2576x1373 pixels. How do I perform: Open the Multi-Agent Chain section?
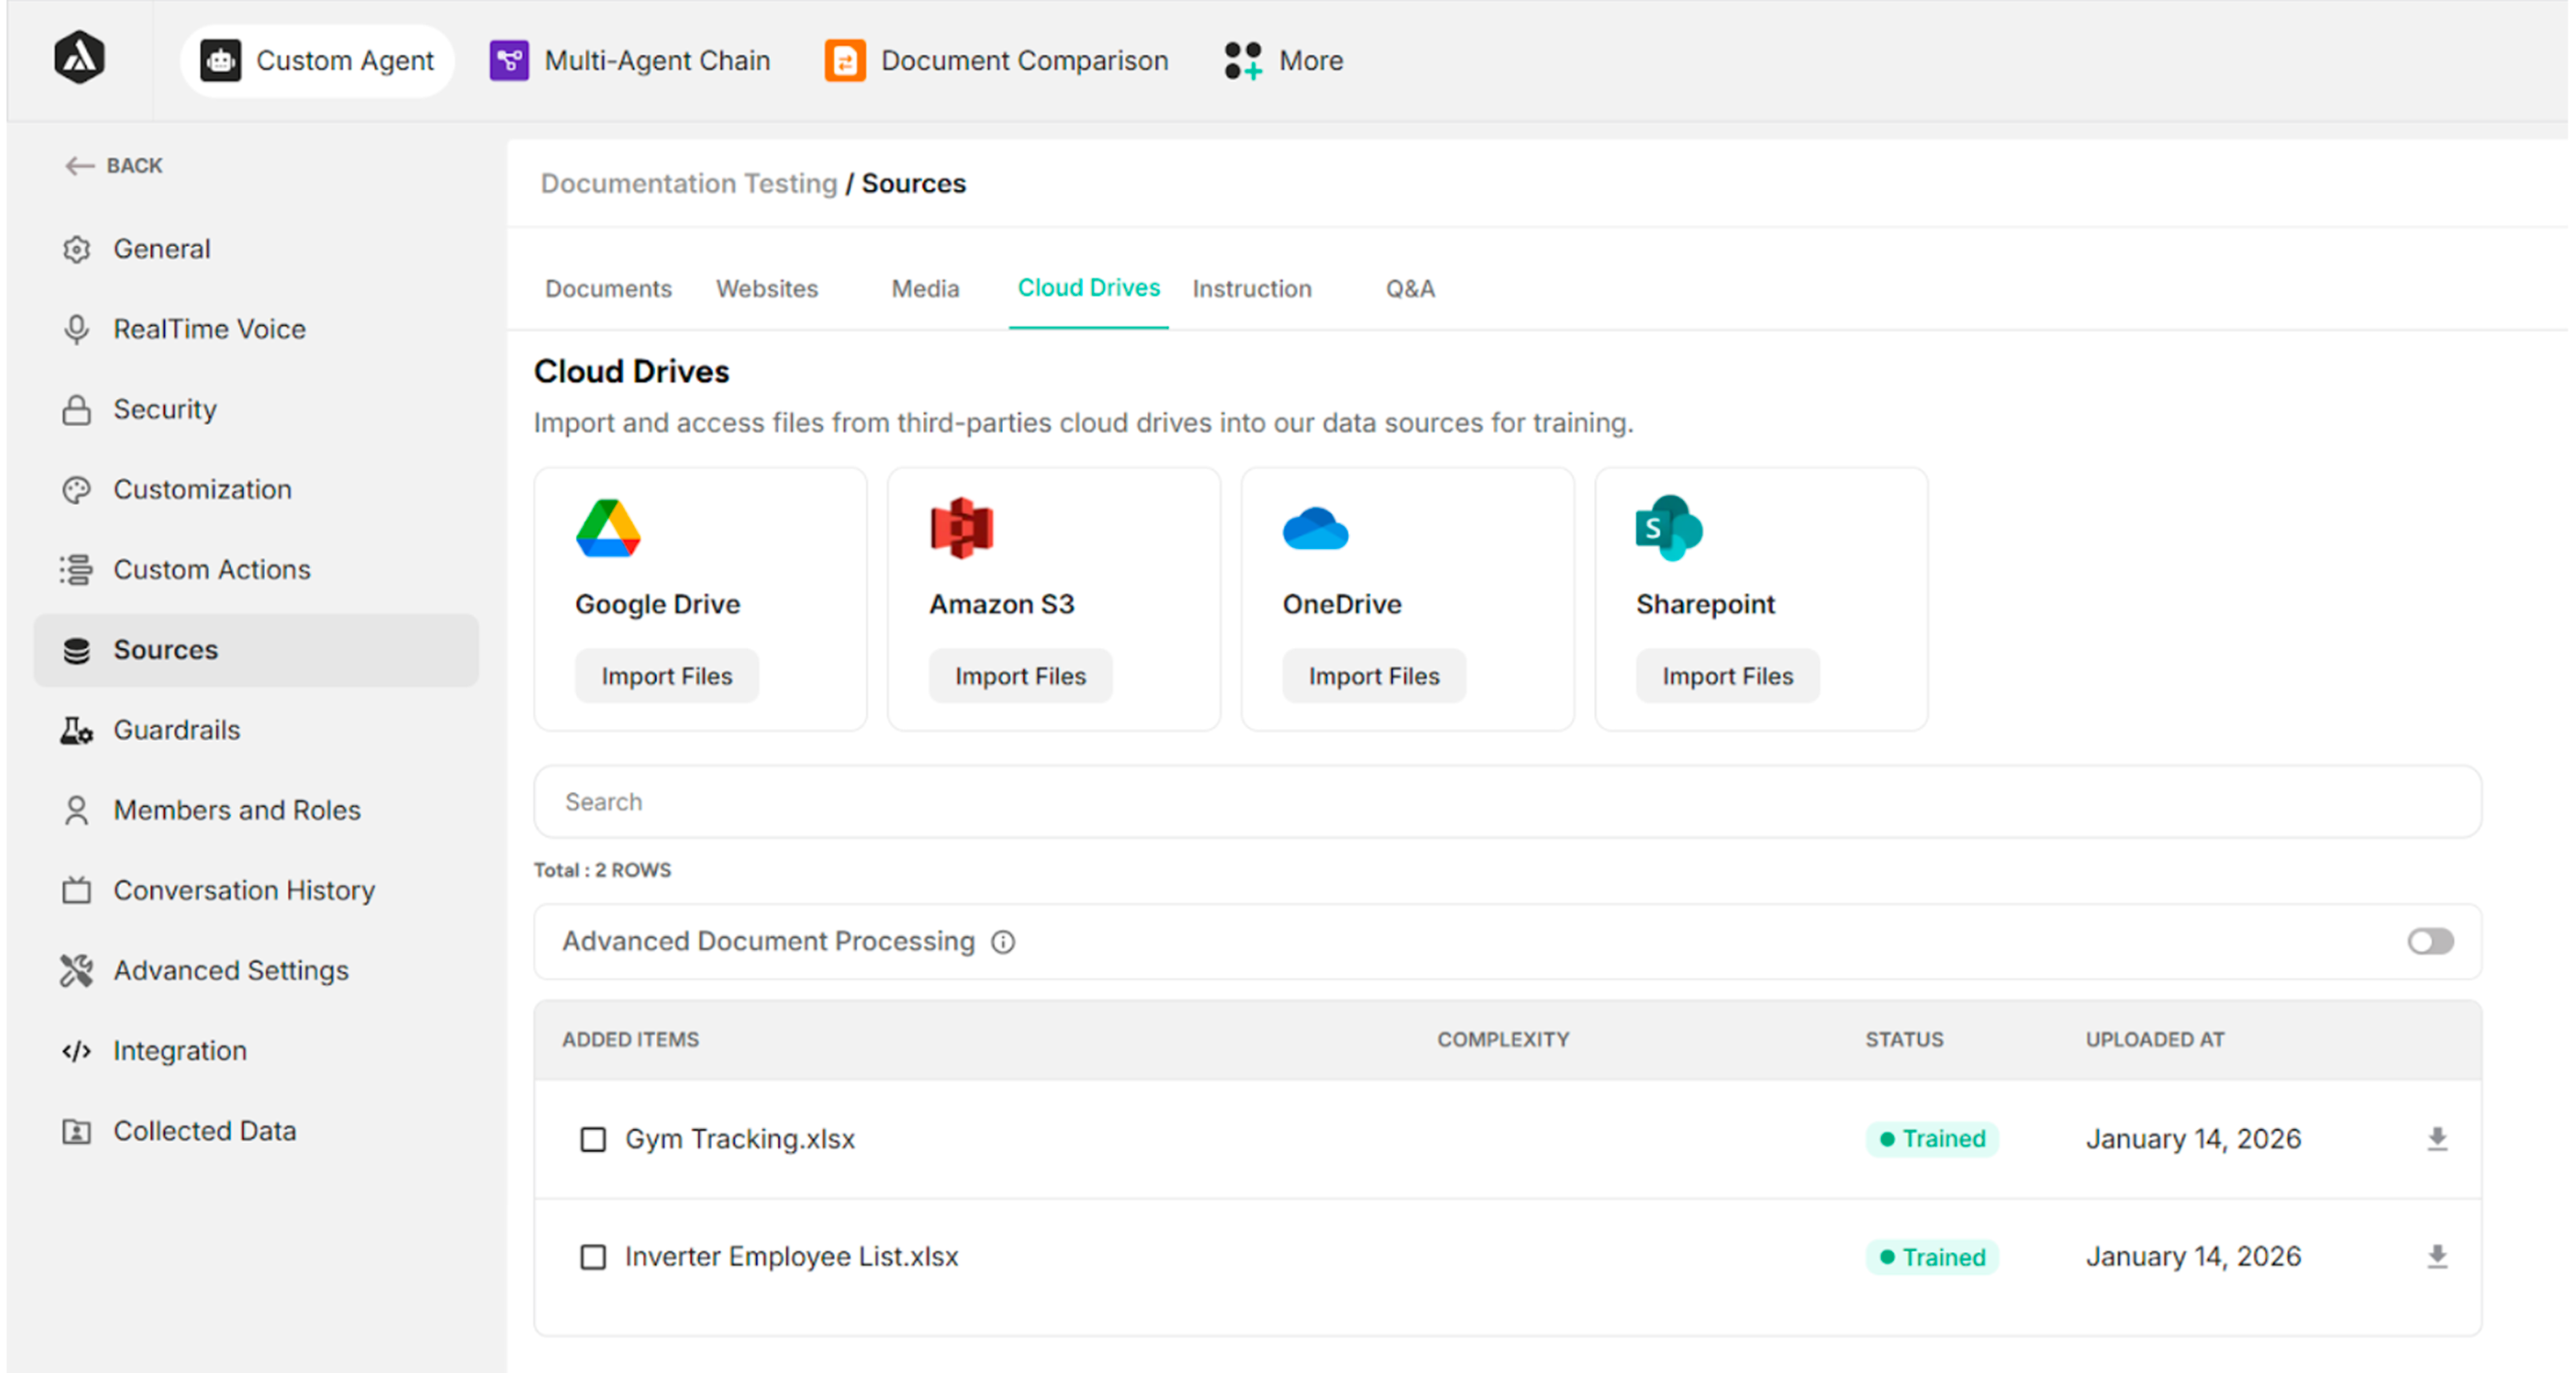[630, 60]
